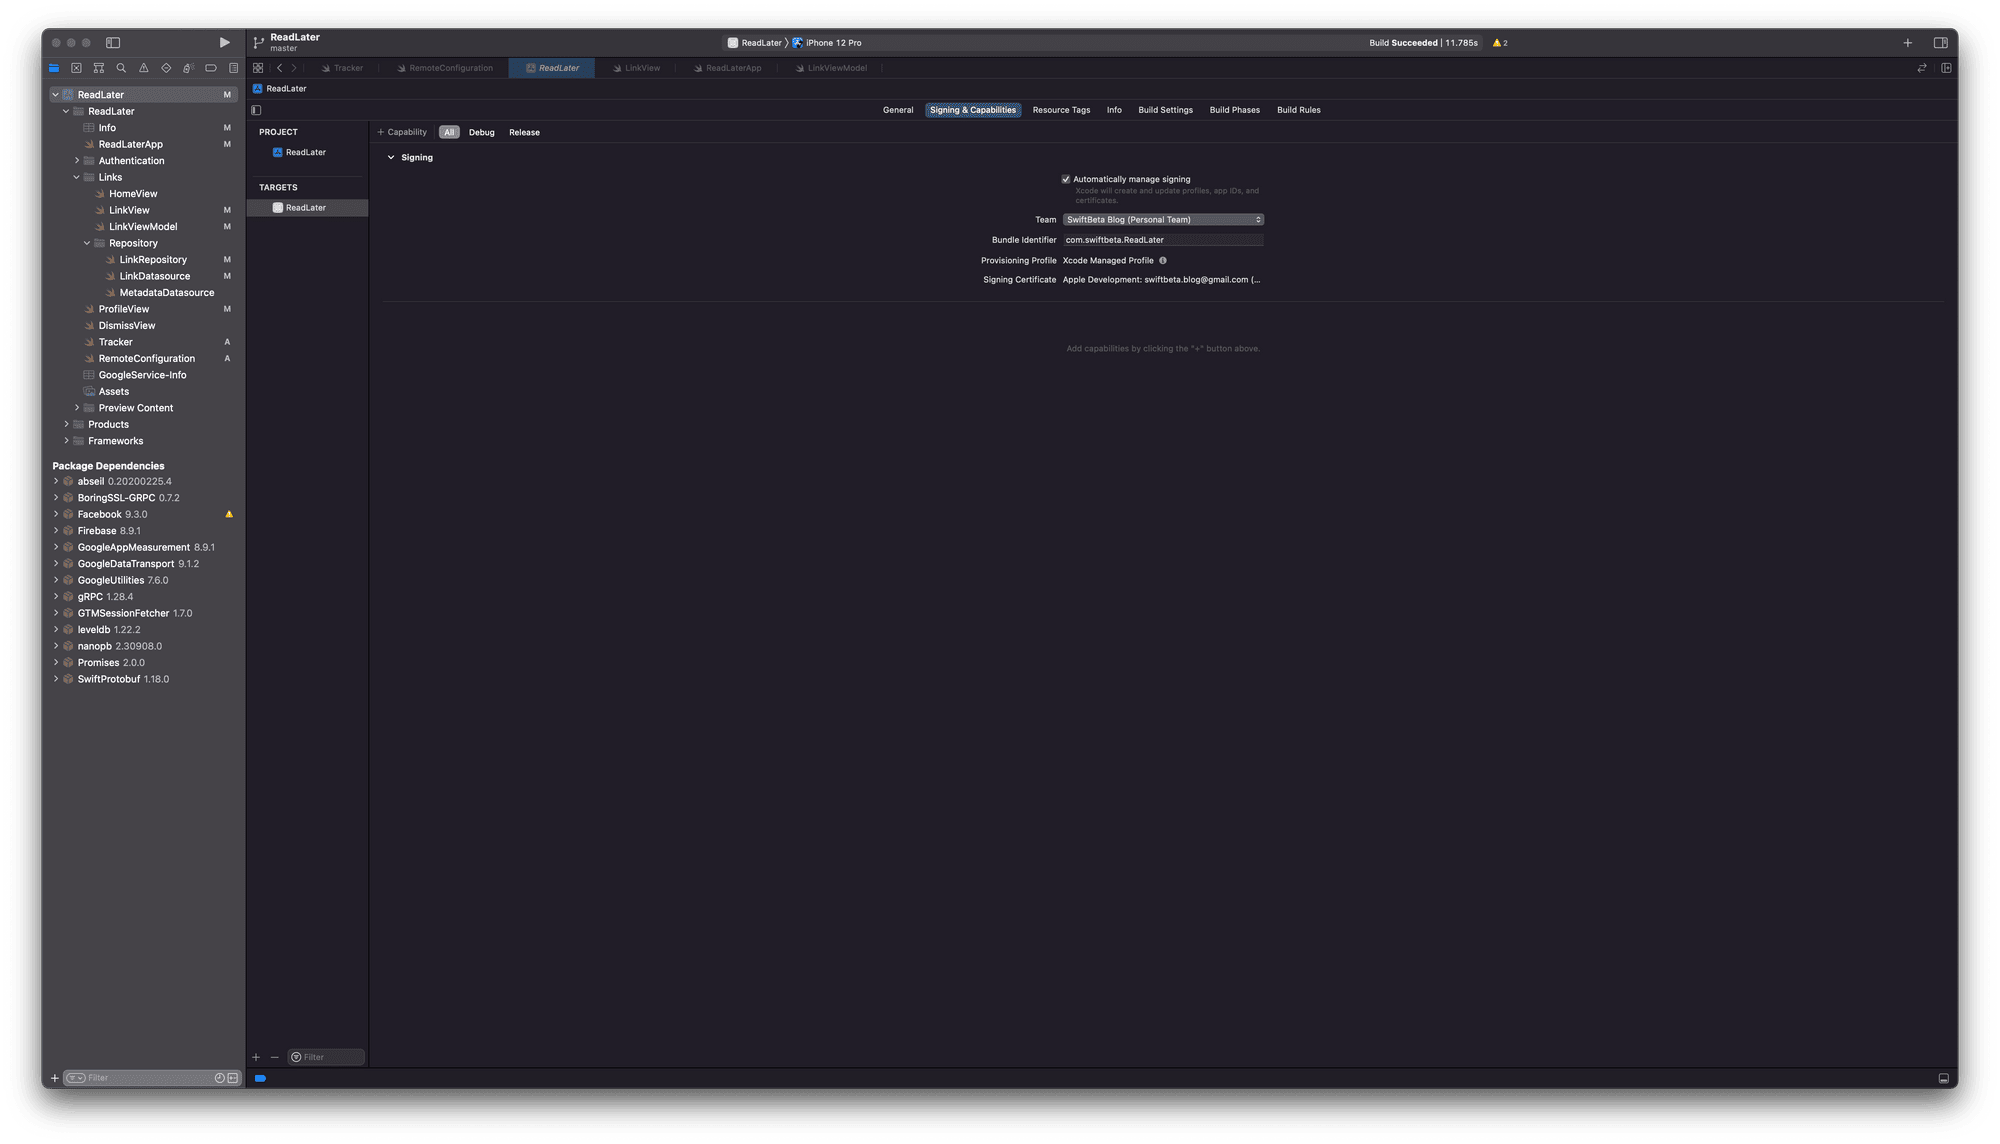Open the Find navigator magnifier icon
The width and height of the screenshot is (2000, 1144).
pos(121,68)
